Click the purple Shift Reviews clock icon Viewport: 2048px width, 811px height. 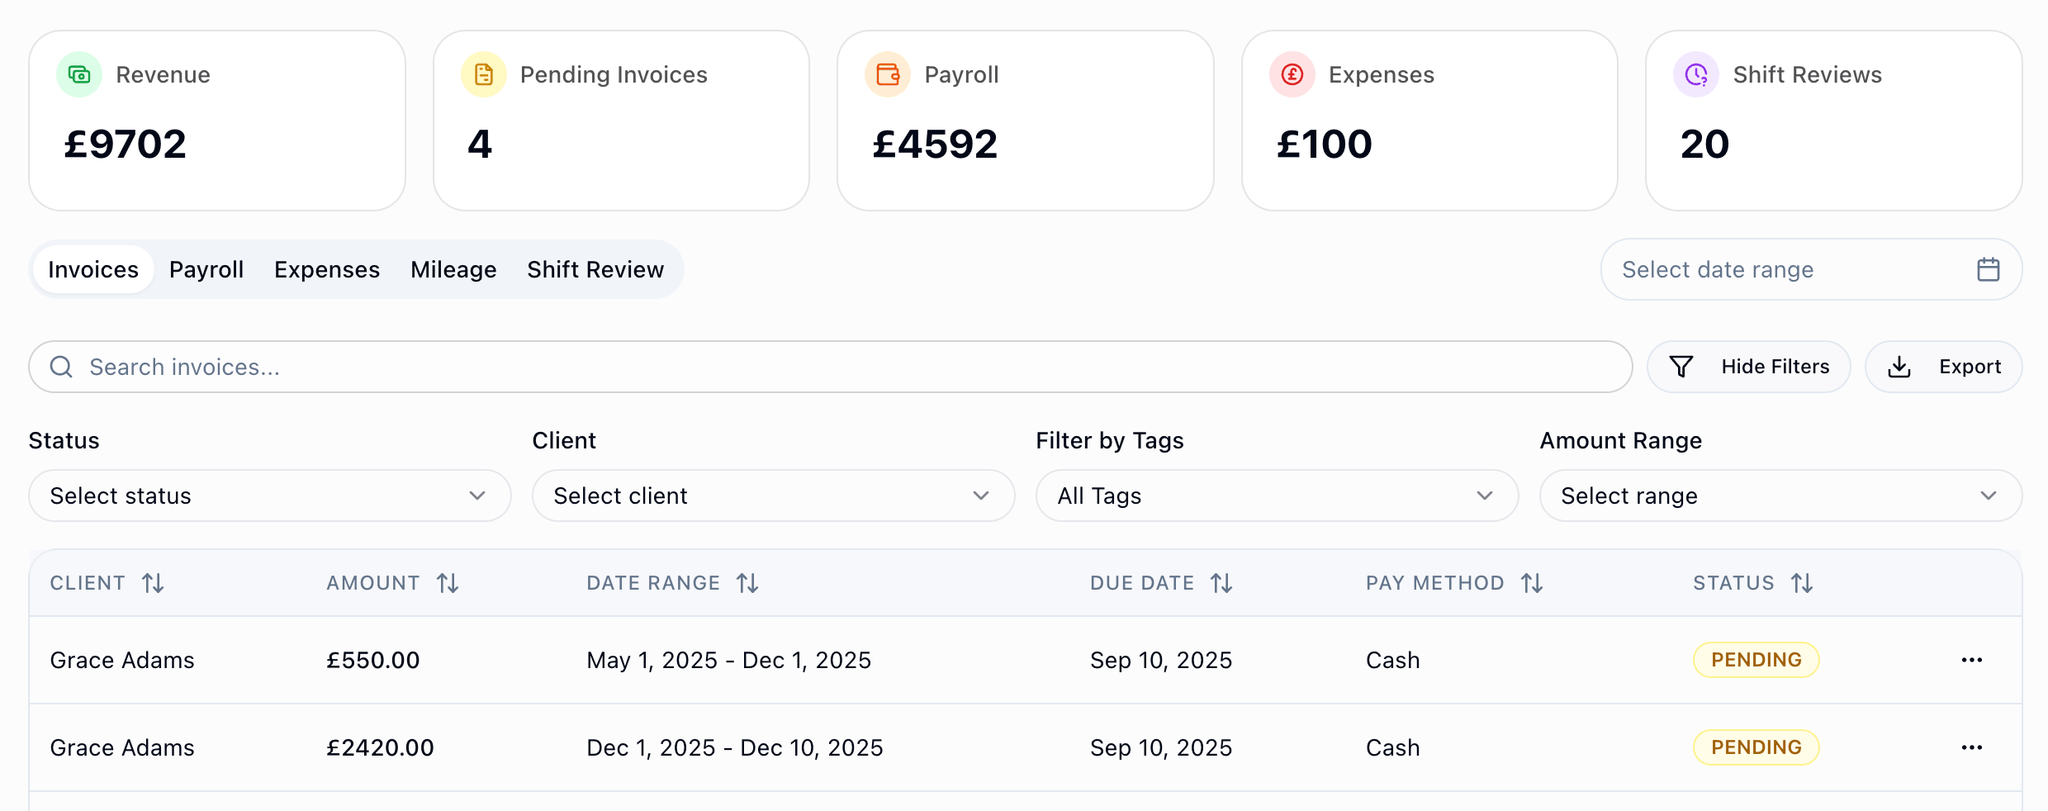(1696, 75)
